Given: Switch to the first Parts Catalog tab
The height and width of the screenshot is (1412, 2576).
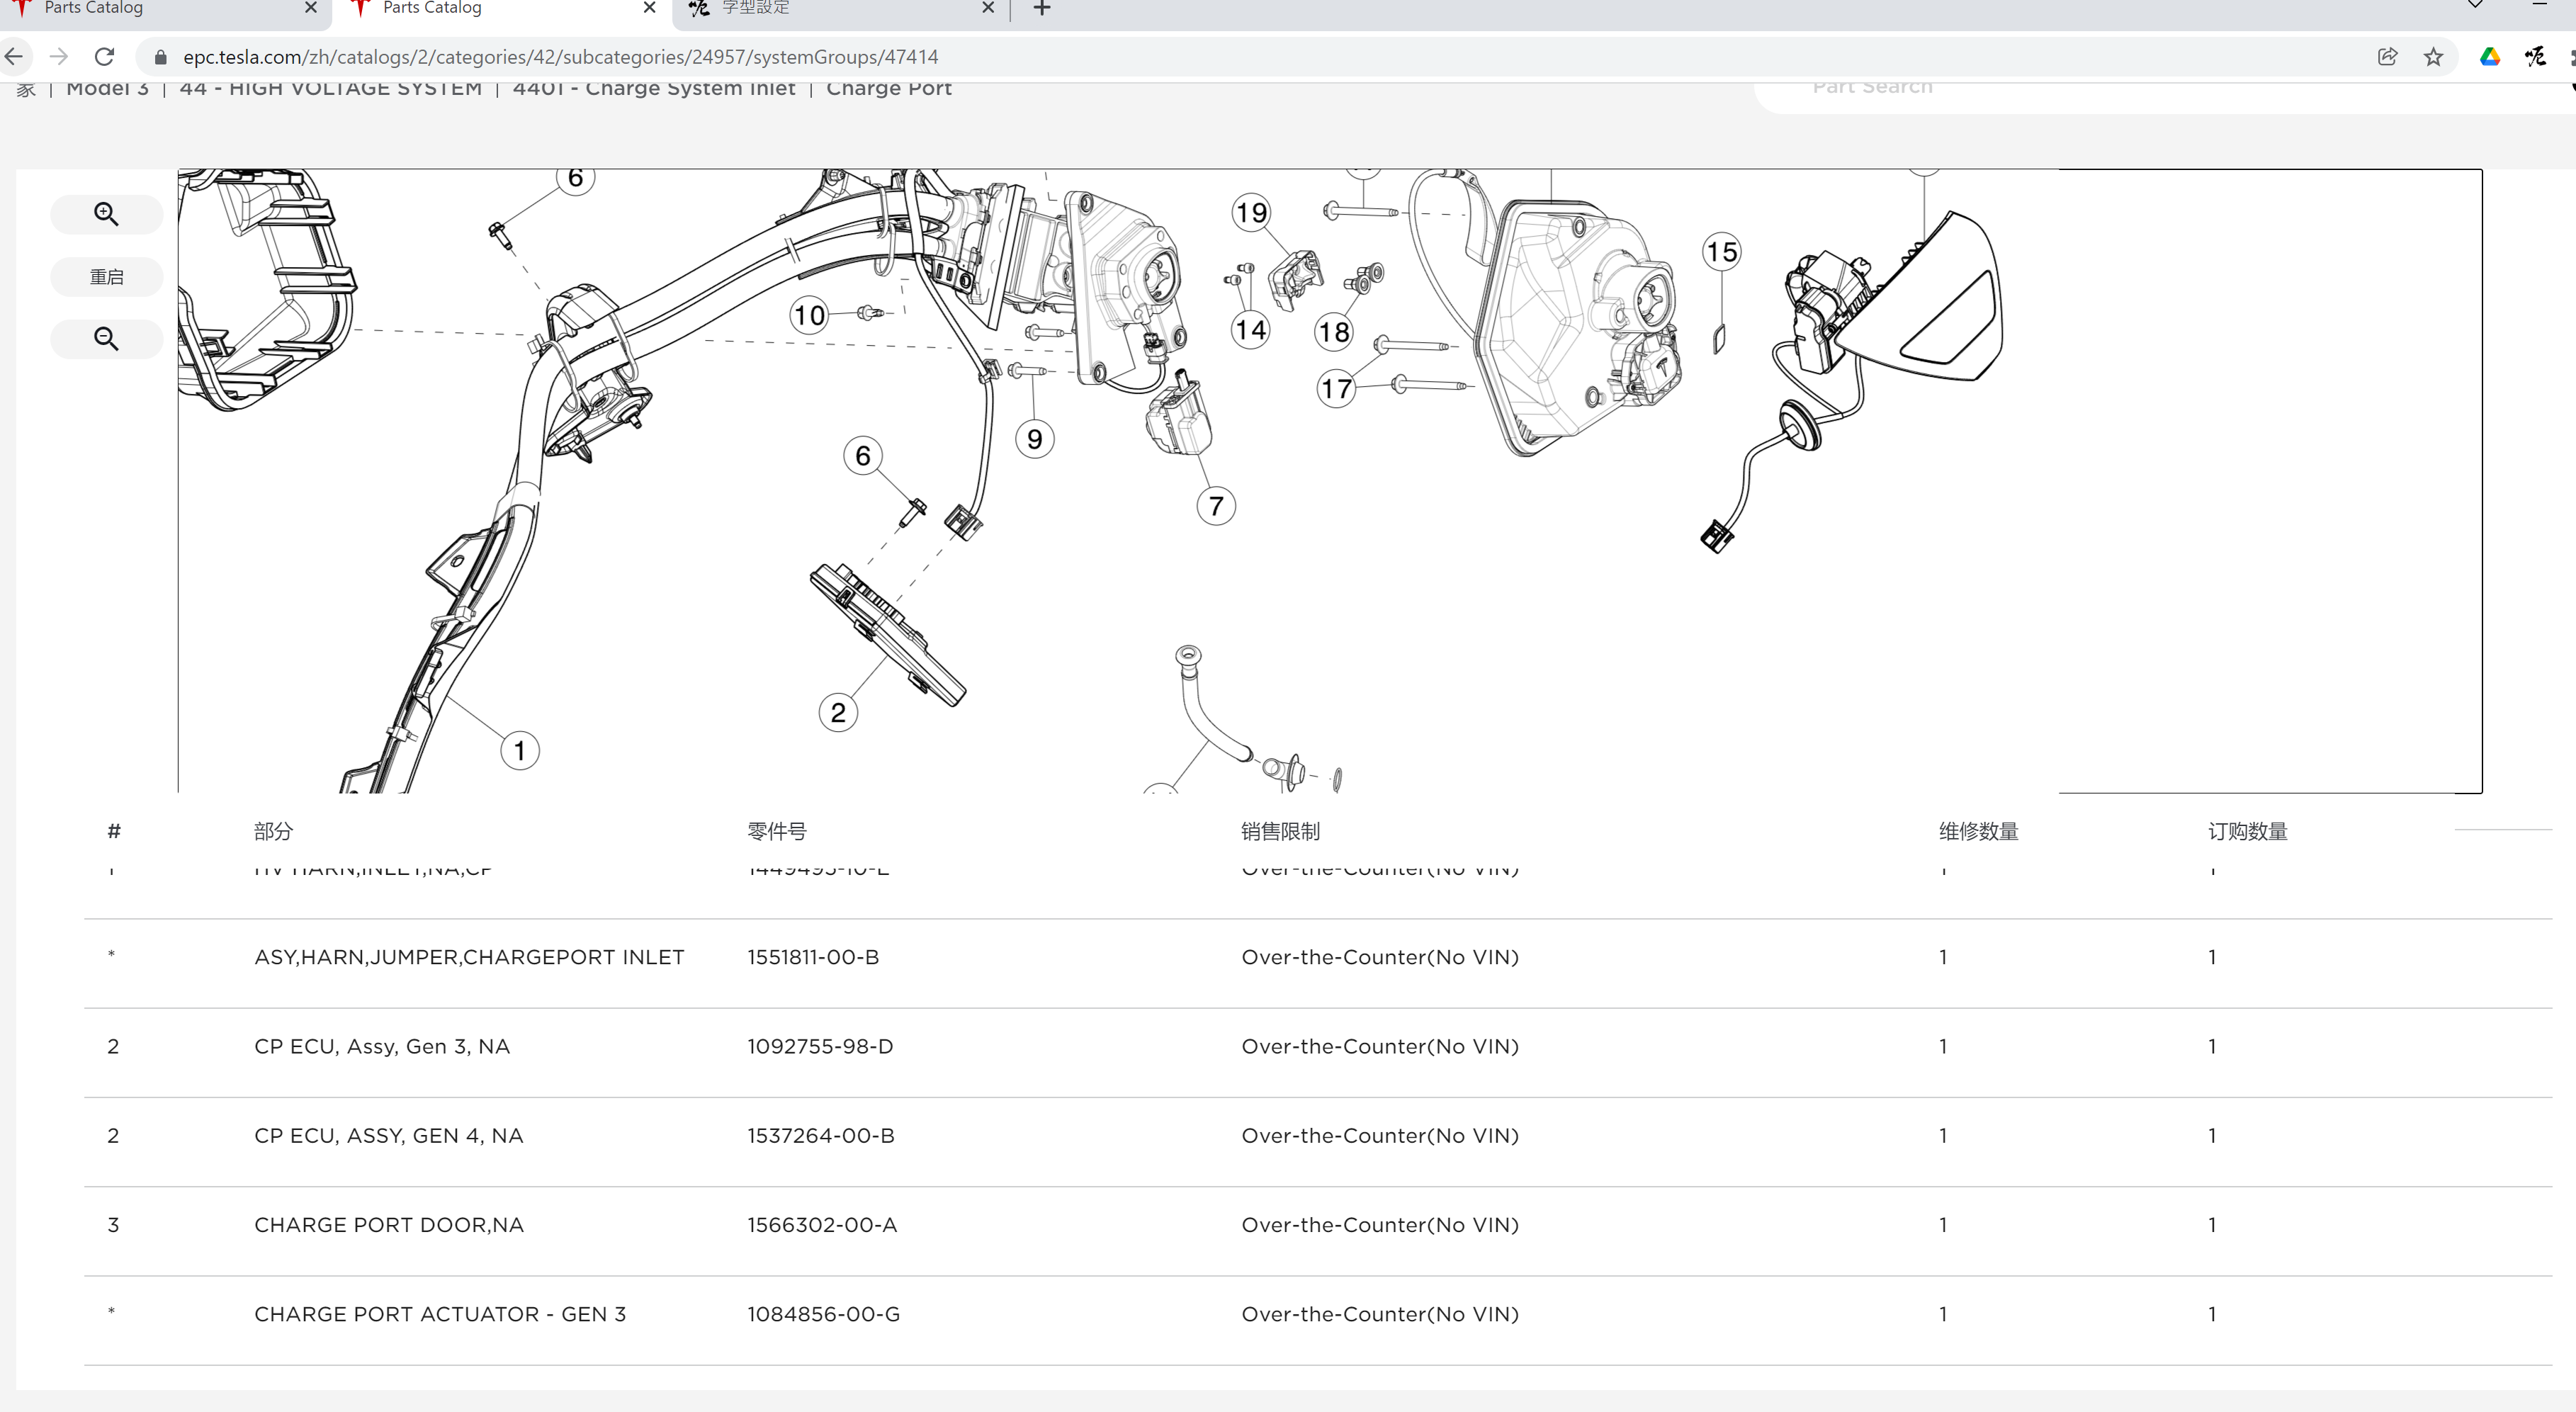Looking at the screenshot, I should 93,9.
